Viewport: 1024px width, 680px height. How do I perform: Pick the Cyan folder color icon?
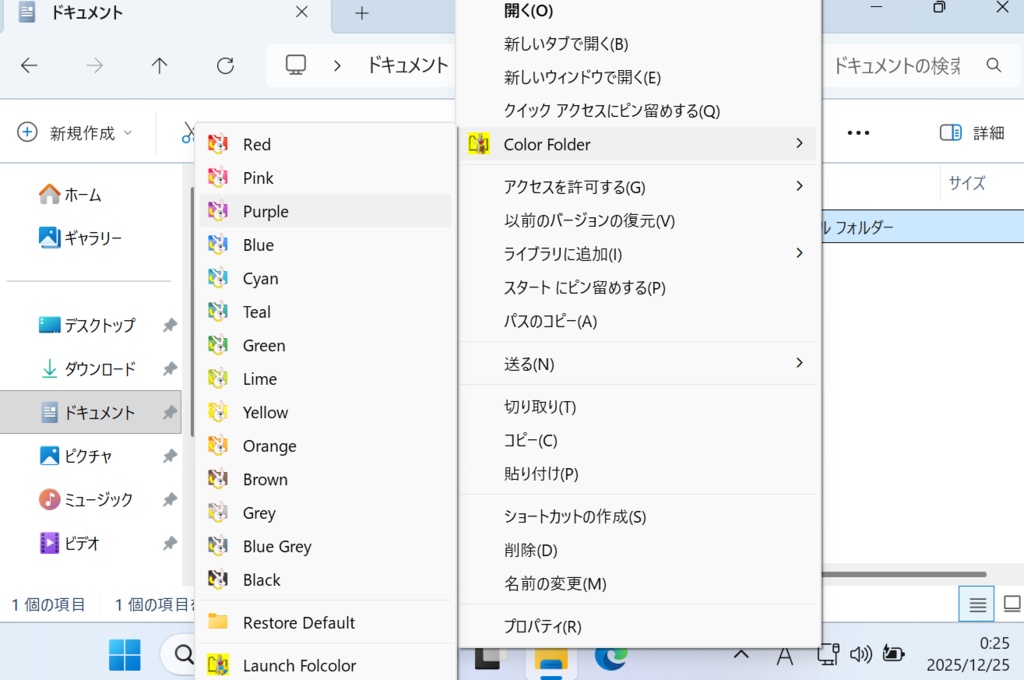tap(217, 278)
